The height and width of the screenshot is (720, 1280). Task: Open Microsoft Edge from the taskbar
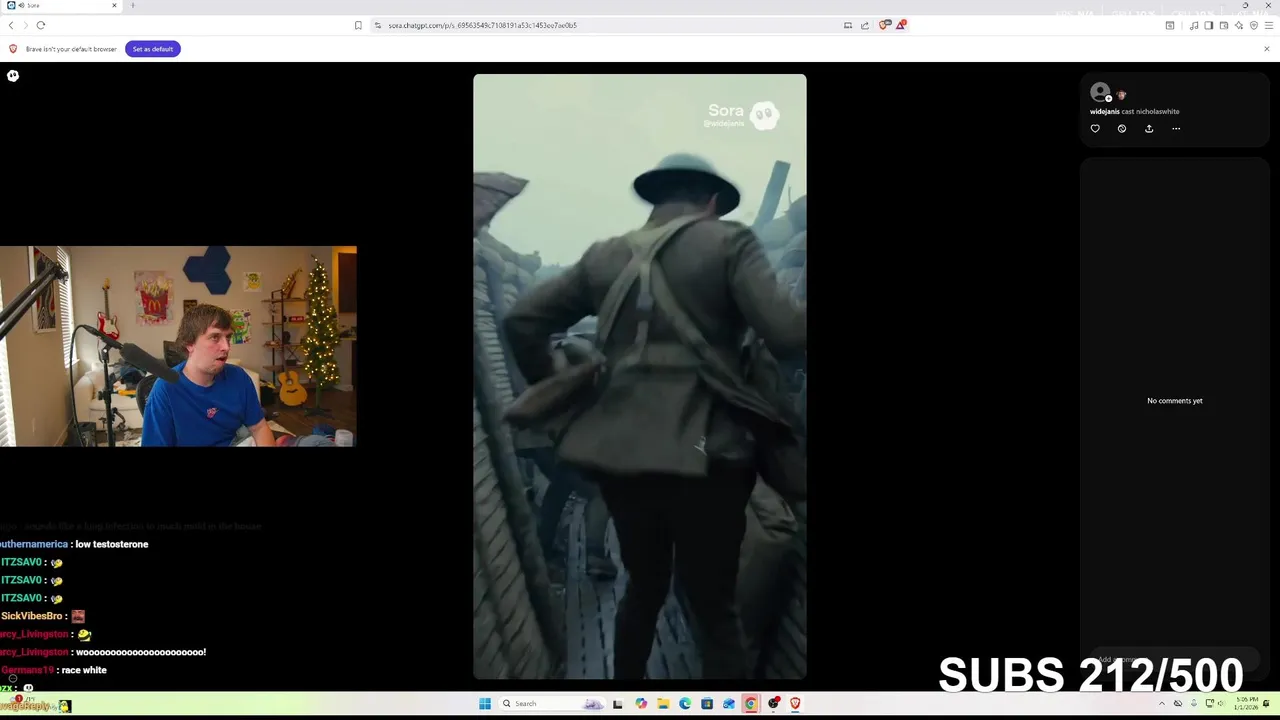(685, 704)
